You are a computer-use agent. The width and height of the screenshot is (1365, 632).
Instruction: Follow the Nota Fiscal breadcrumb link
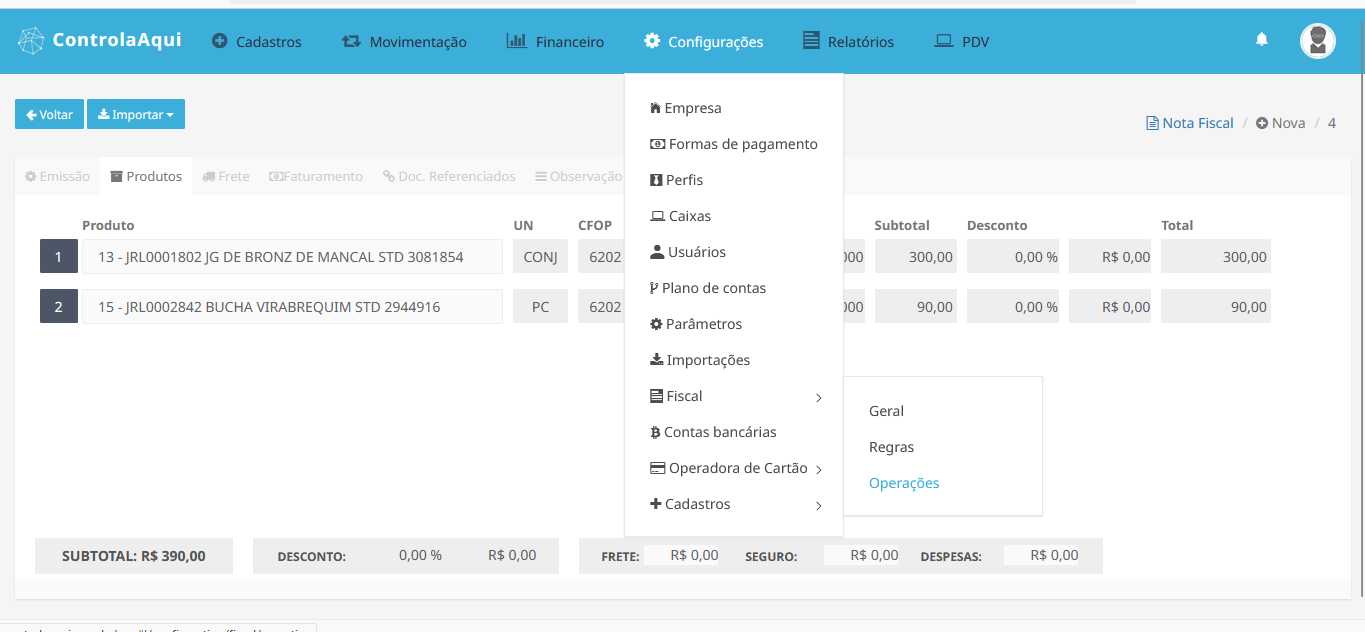point(1189,123)
